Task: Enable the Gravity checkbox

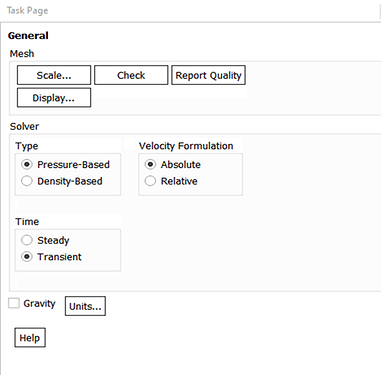Action: [x=14, y=303]
